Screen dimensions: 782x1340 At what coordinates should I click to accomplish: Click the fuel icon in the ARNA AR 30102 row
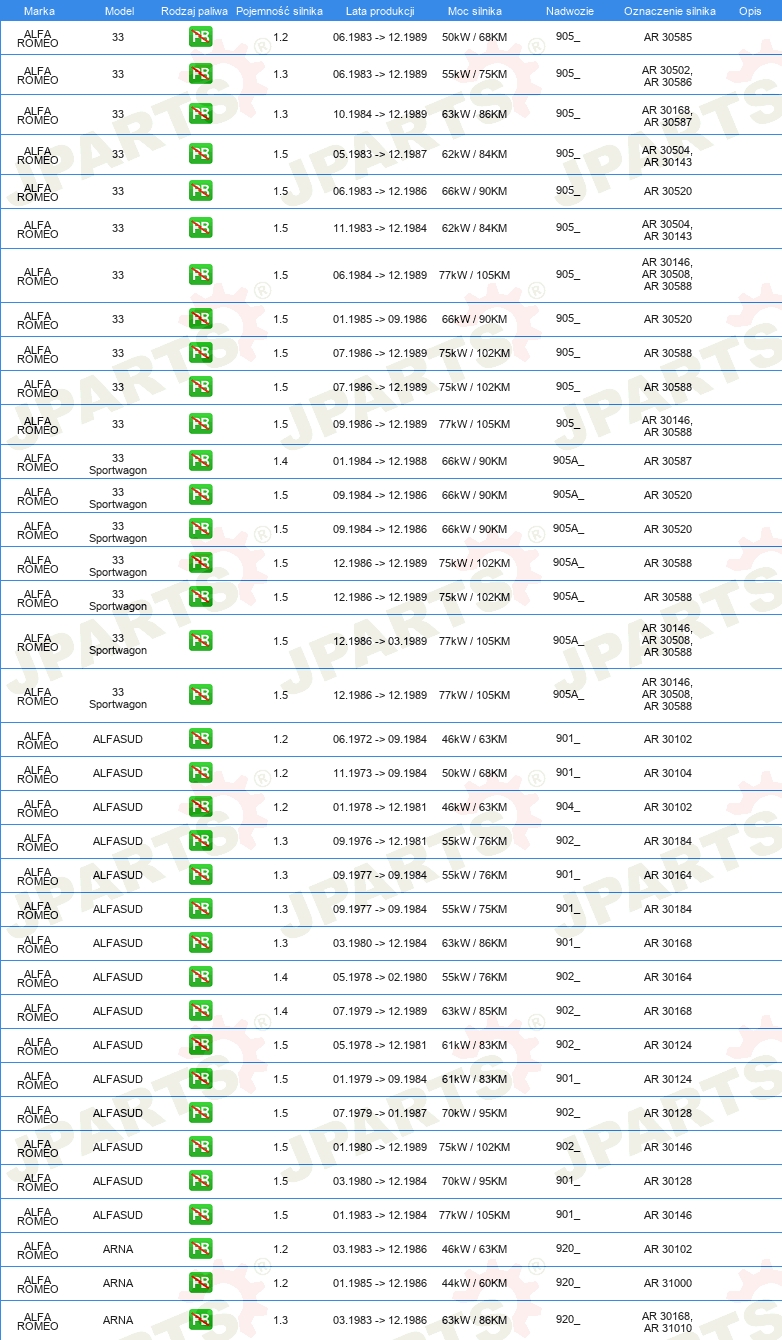pyautogui.click(x=200, y=1249)
